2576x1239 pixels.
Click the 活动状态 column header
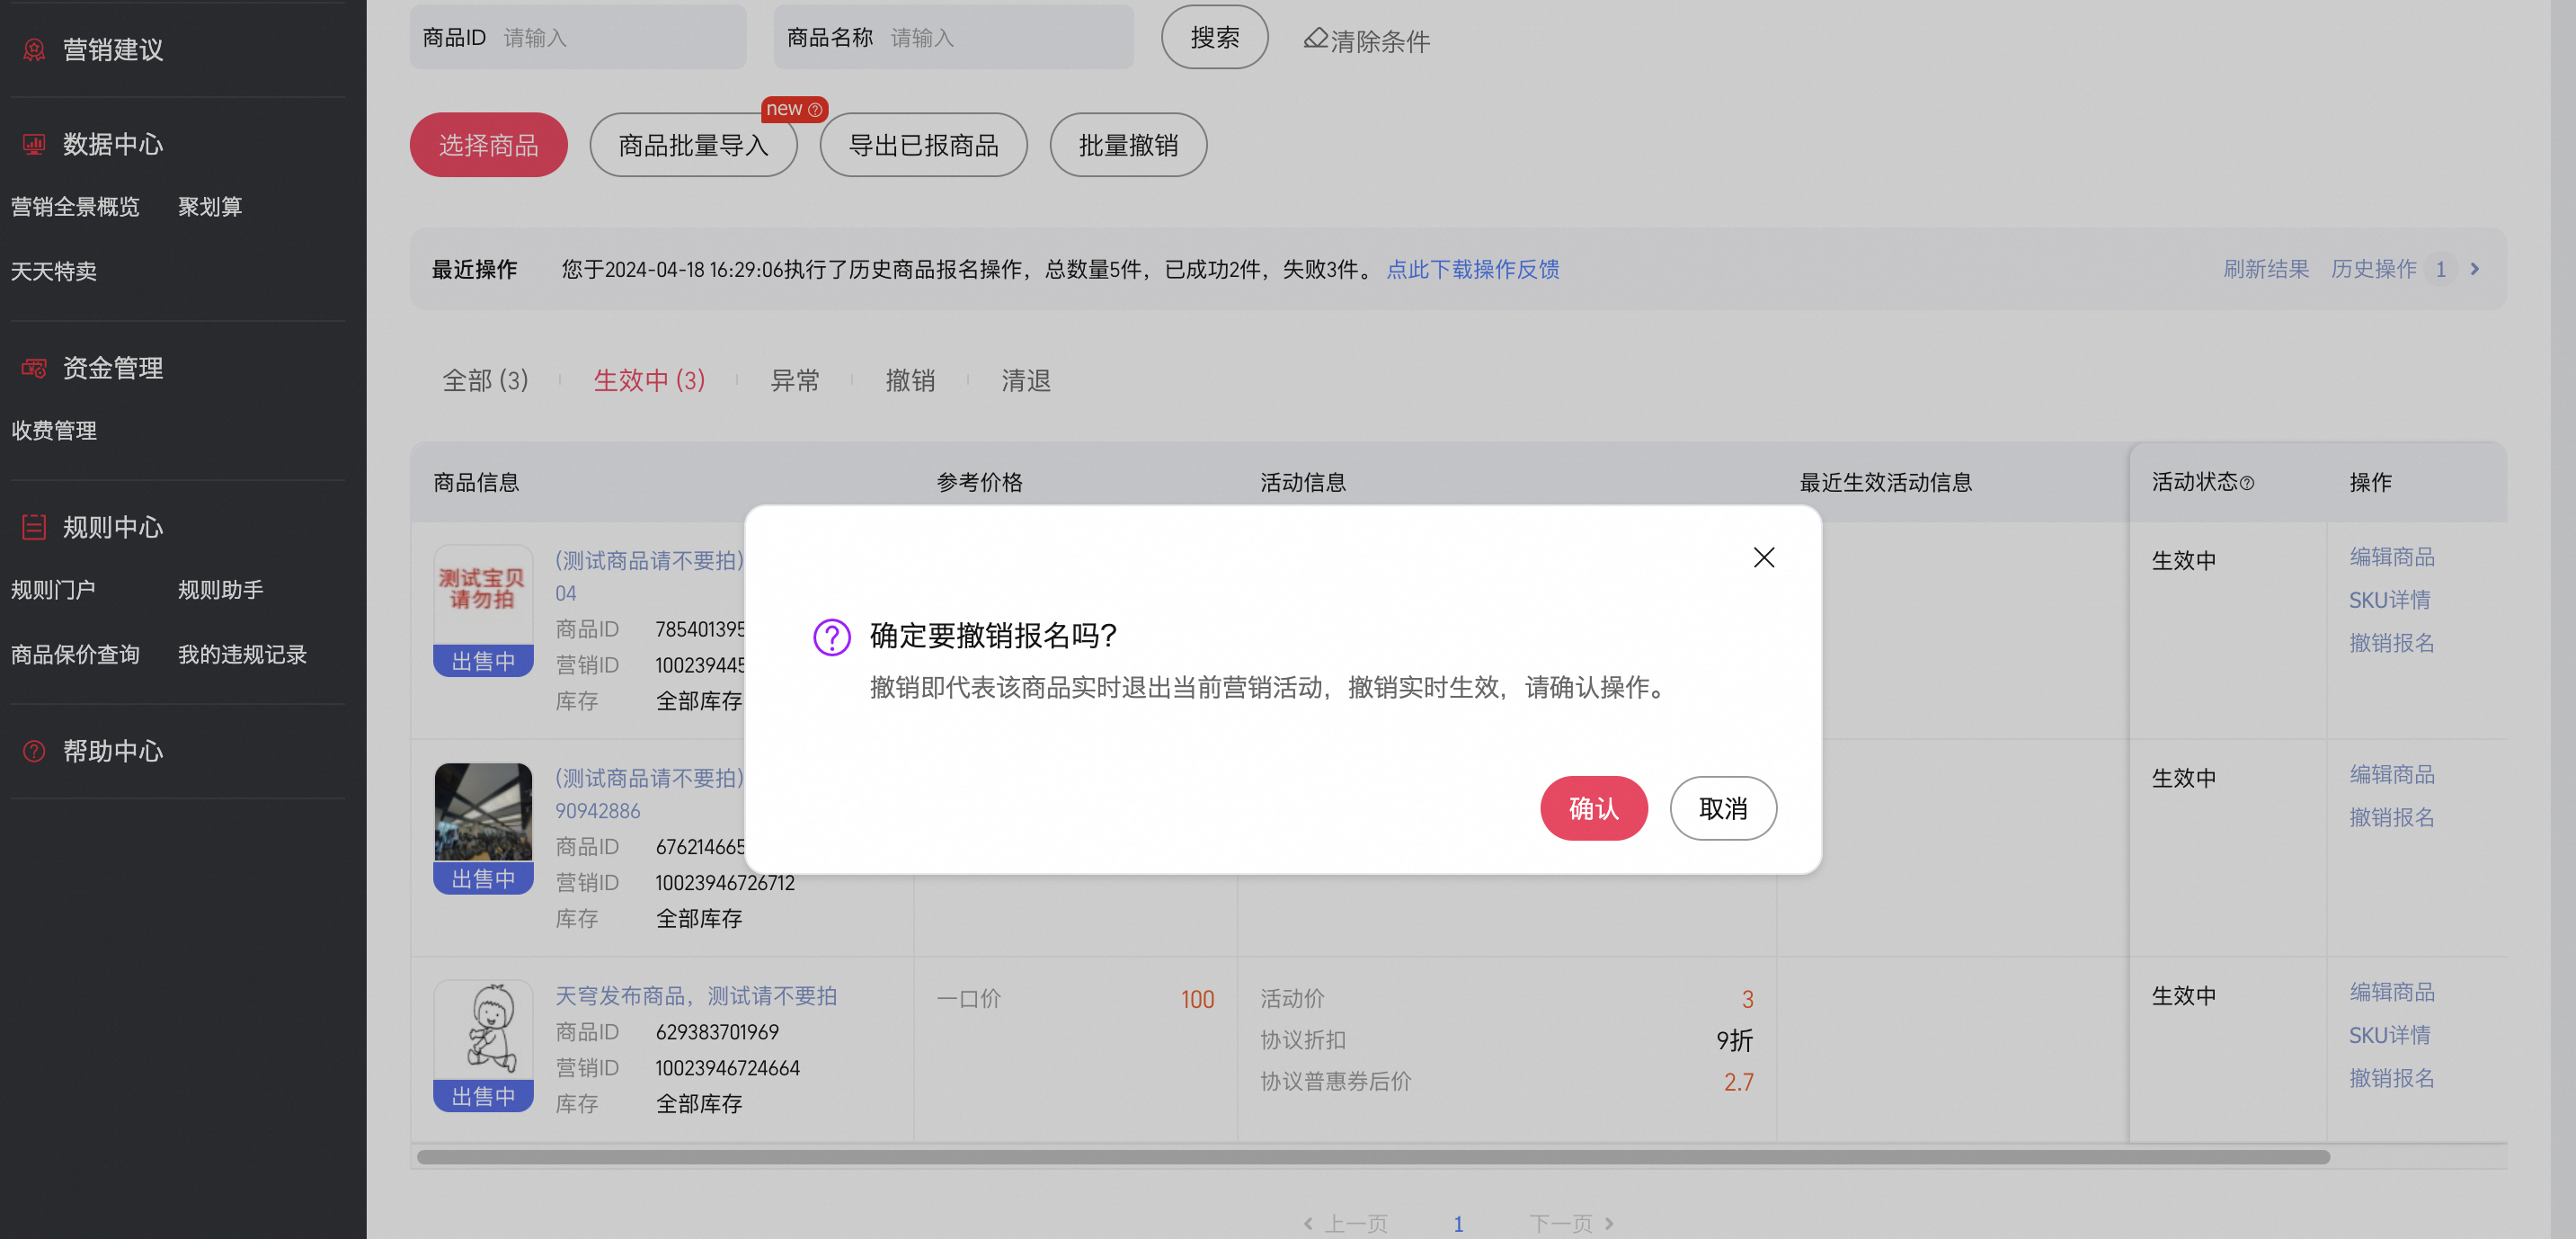[x=2202, y=482]
